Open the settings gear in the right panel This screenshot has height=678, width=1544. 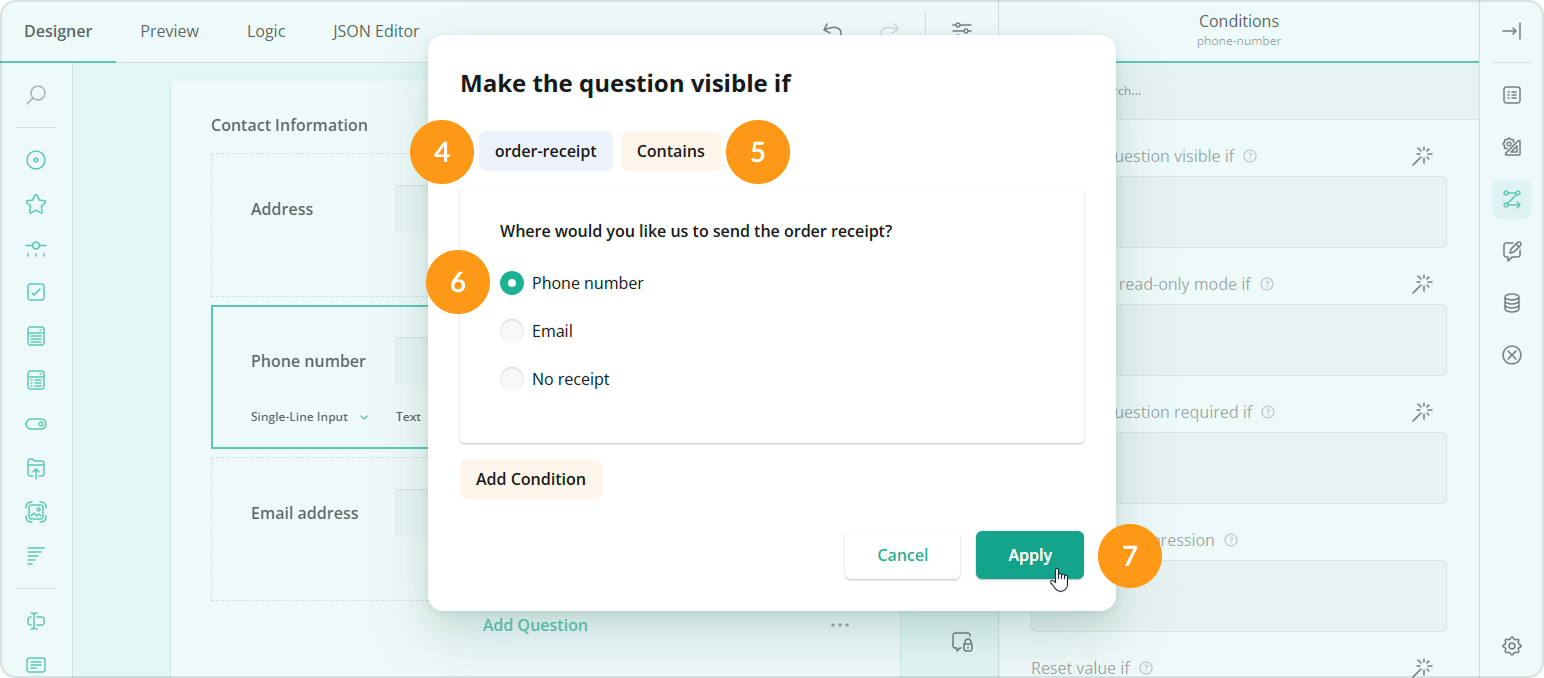pyautogui.click(x=1512, y=646)
